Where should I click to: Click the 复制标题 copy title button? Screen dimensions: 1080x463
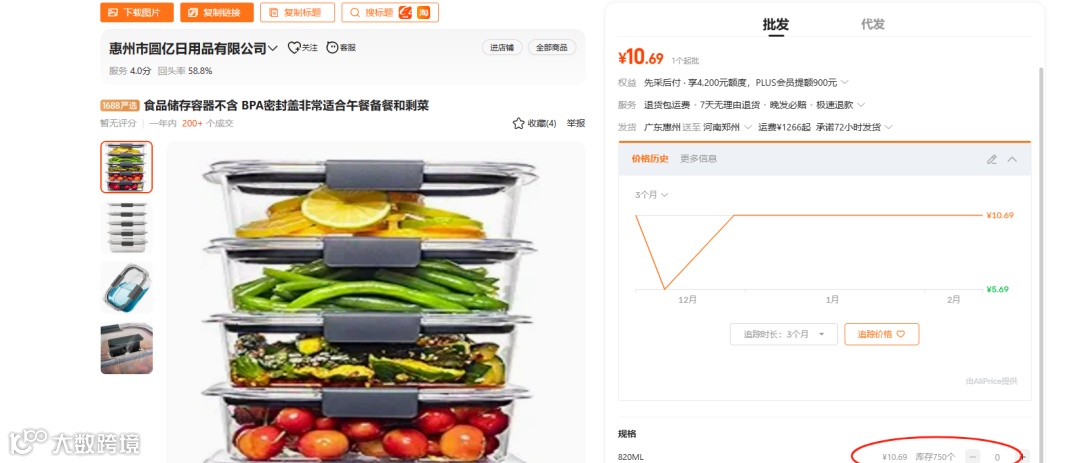(297, 12)
